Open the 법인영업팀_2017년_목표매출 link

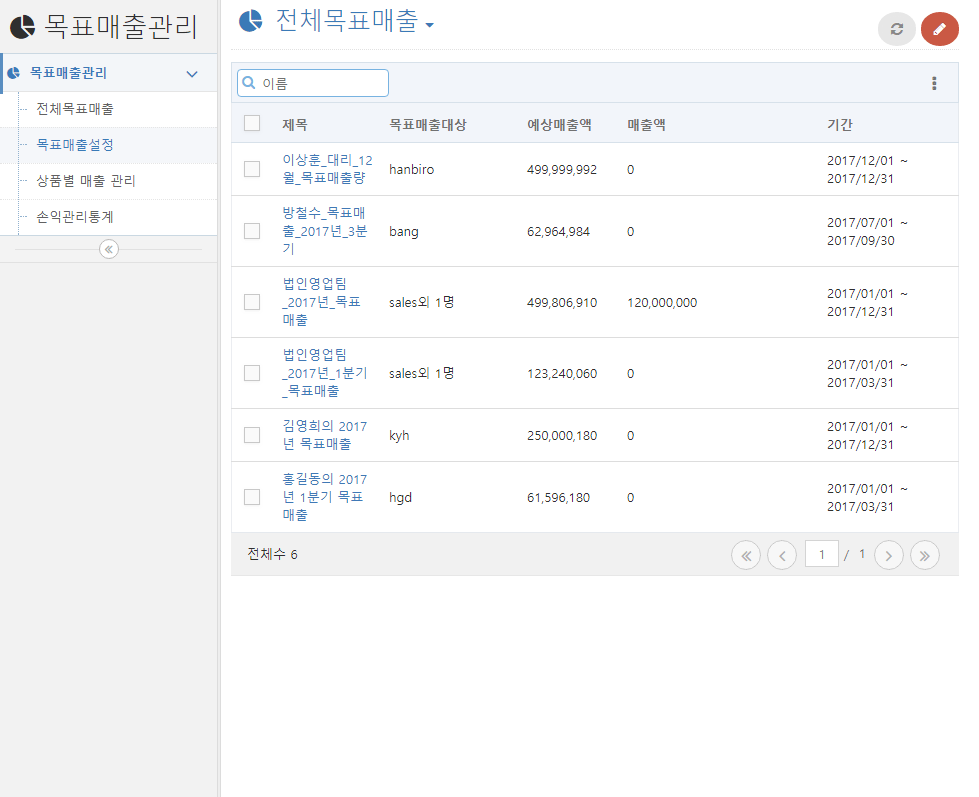pyautogui.click(x=322, y=302)
